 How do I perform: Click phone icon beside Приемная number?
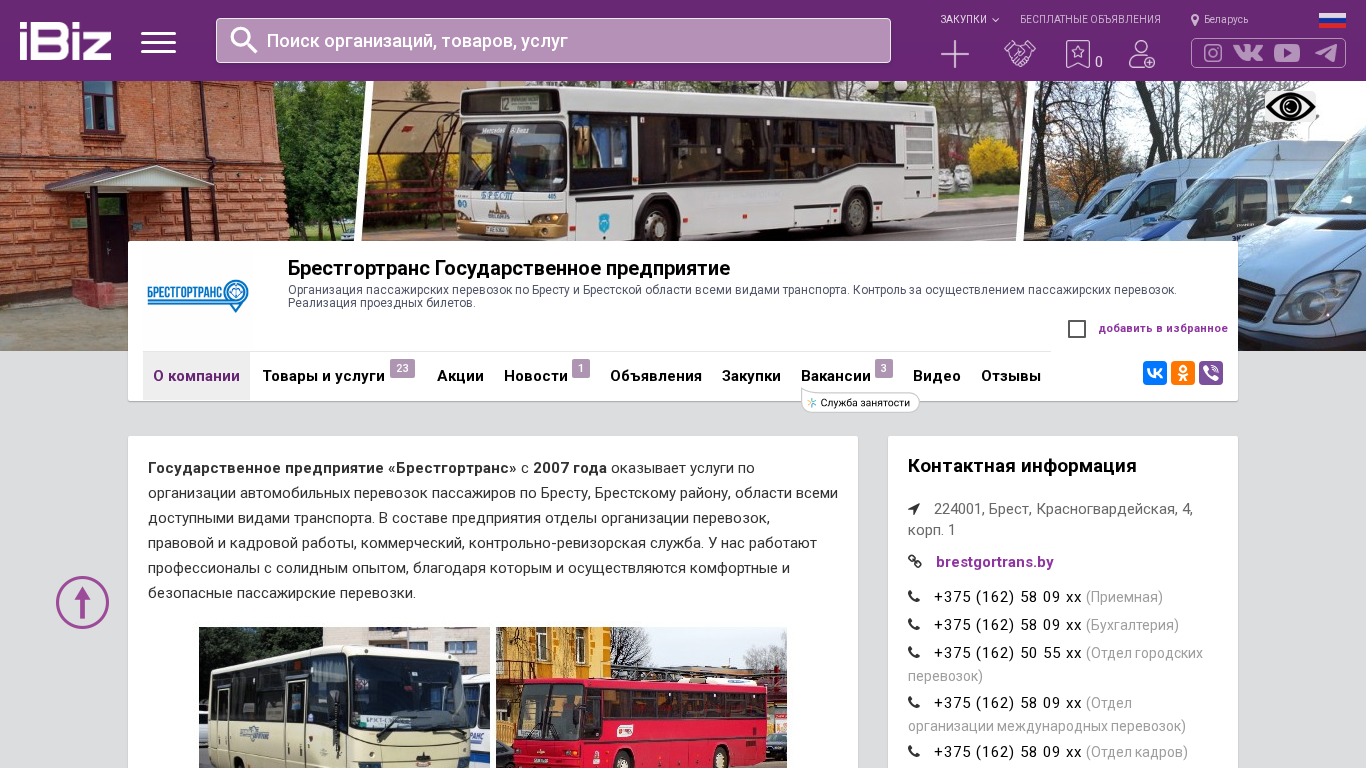click(x=914, y=597)
